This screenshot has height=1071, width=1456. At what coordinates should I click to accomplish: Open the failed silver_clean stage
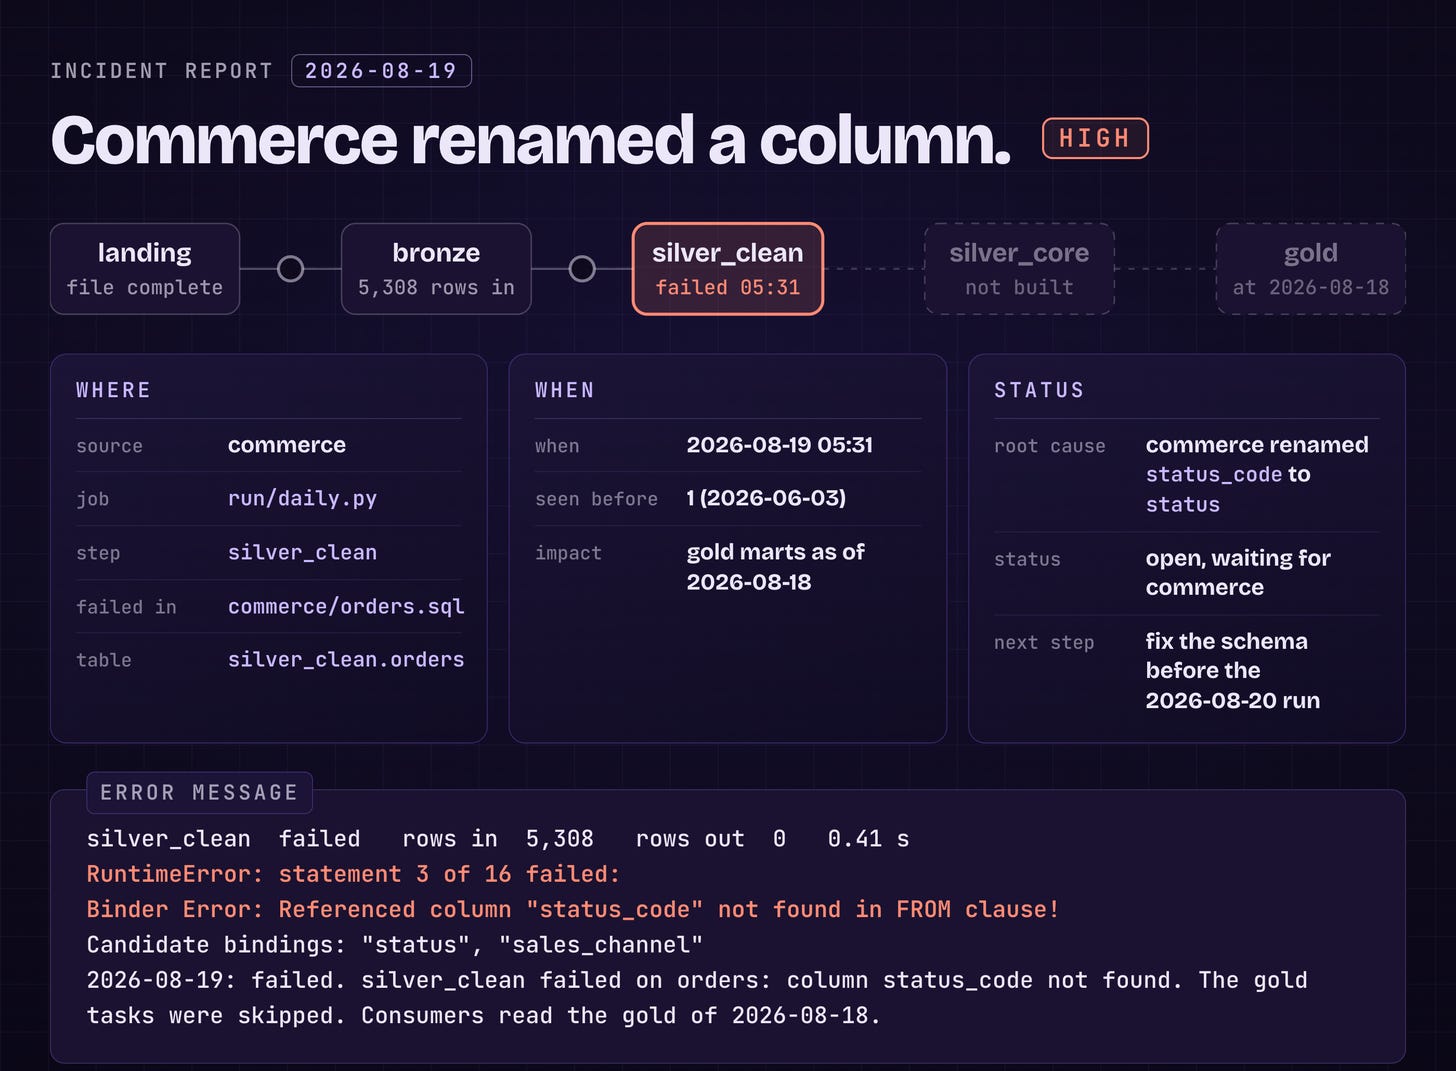point(728,269)
